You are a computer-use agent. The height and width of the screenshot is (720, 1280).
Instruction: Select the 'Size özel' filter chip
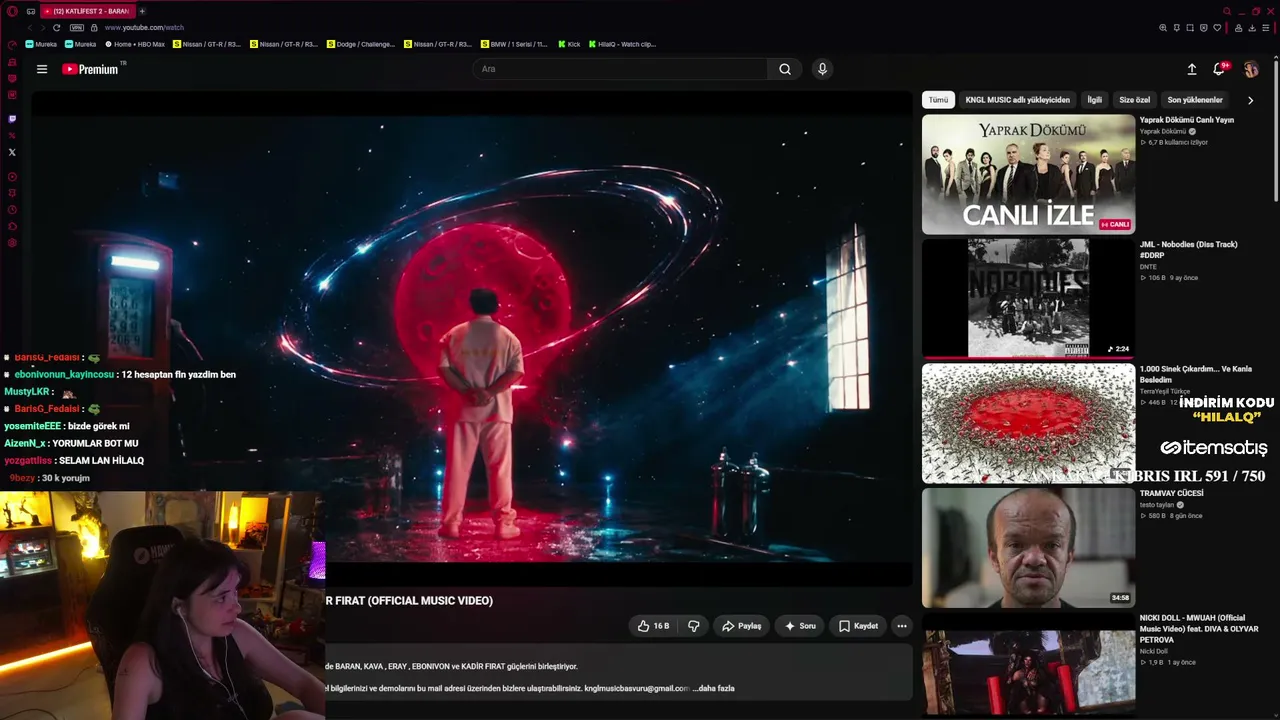click(1135, 100)
